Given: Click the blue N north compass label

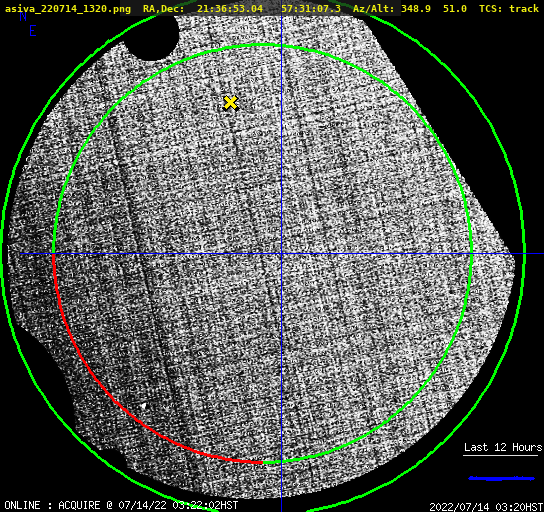Looking at the screenshot, I should (23, 16).
